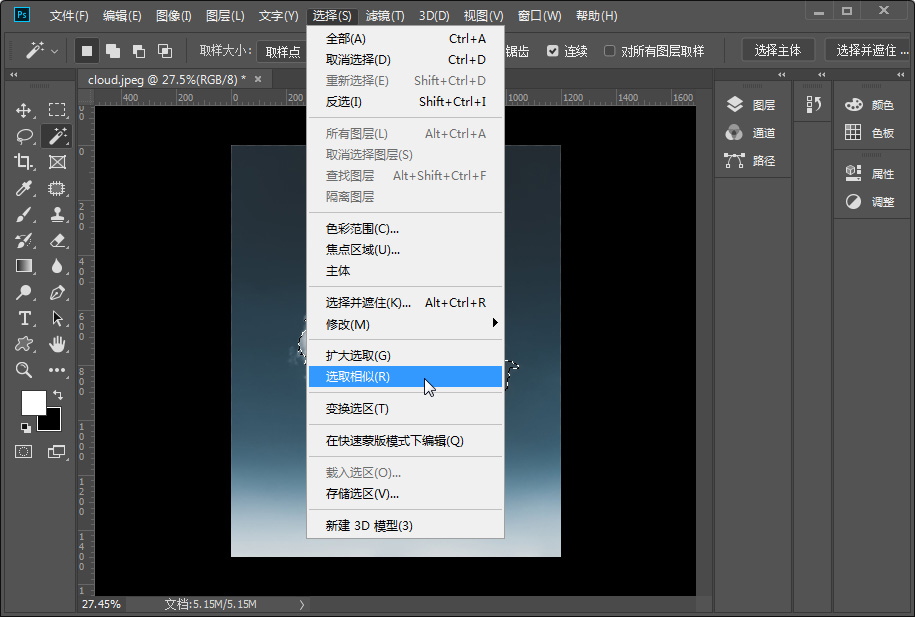The height and width of the screenshot is (617, 915).
Task: Click the 选择并遮住 button
Action: coord(869,51)
